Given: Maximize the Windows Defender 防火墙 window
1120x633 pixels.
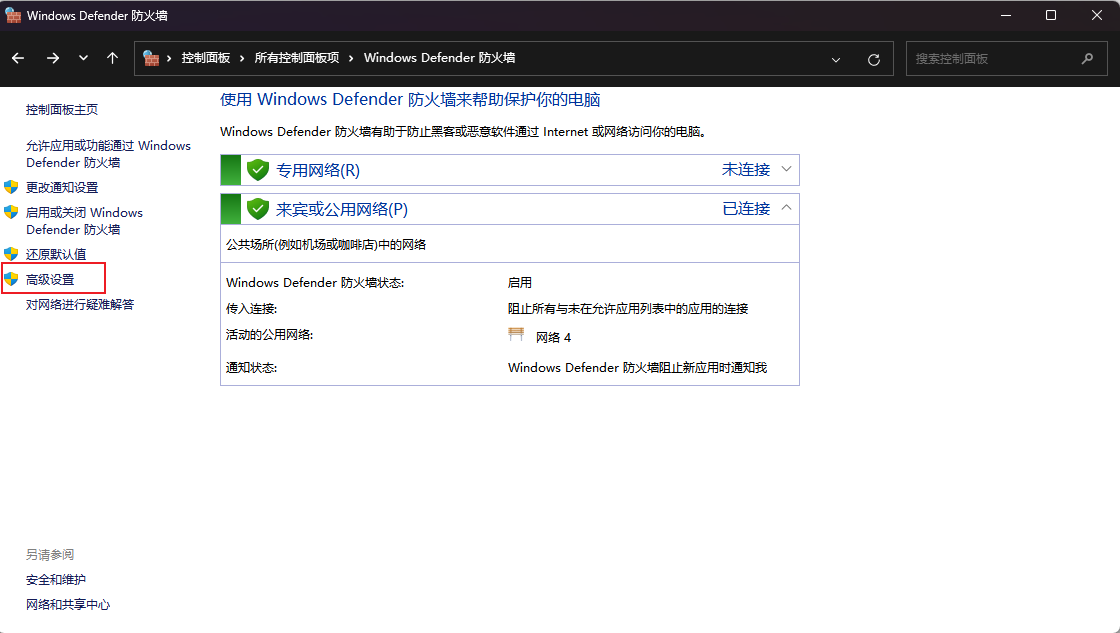Looking at the screenshot, I should (1051, 15).
